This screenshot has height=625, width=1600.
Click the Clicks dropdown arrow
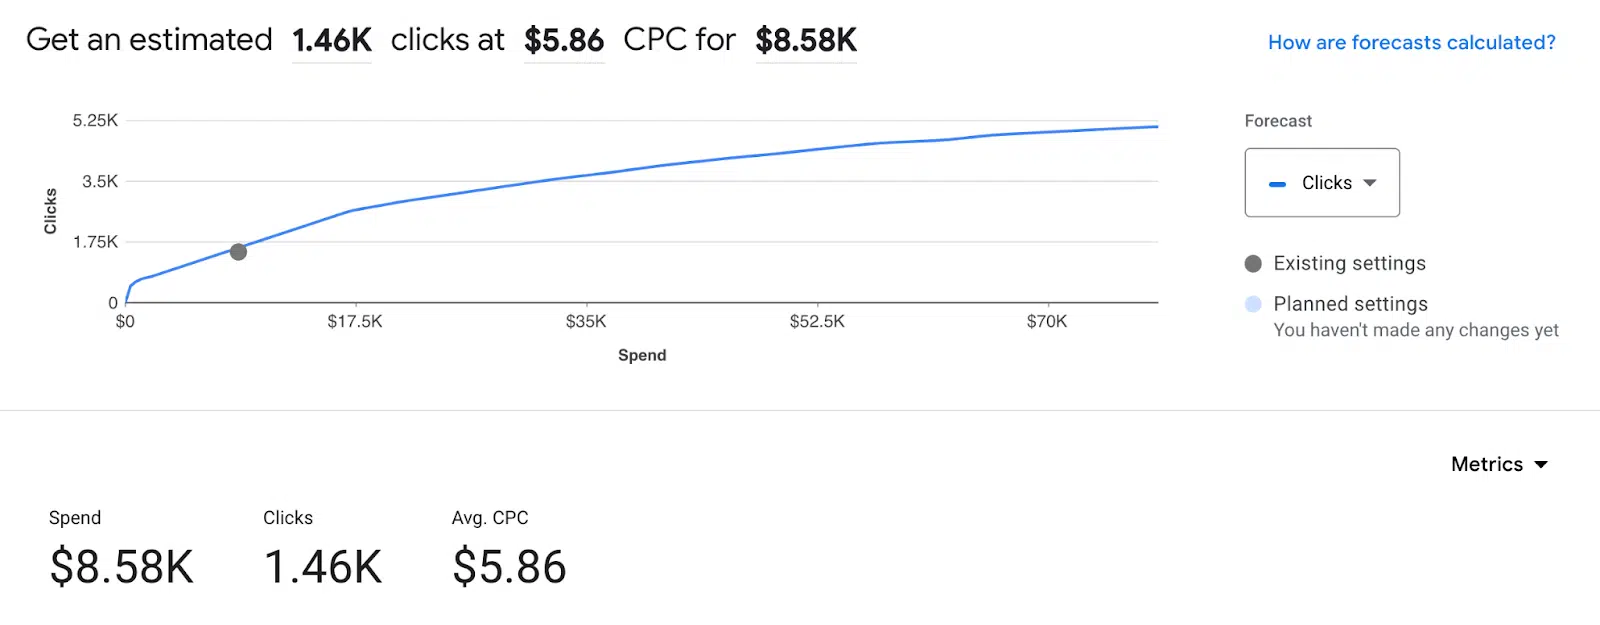coord(1370,183)
